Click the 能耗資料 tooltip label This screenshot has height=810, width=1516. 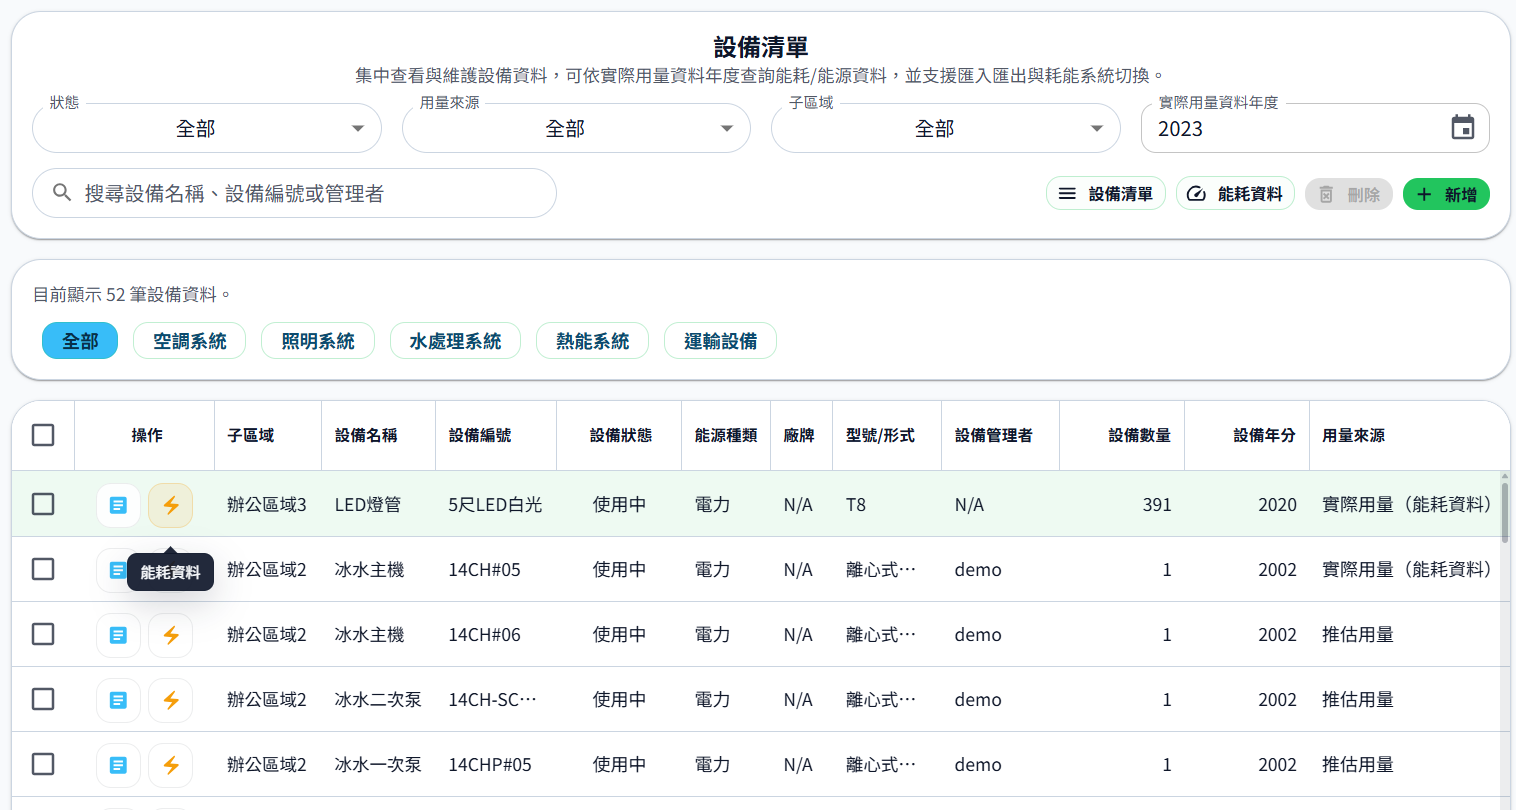coord(170,572)
